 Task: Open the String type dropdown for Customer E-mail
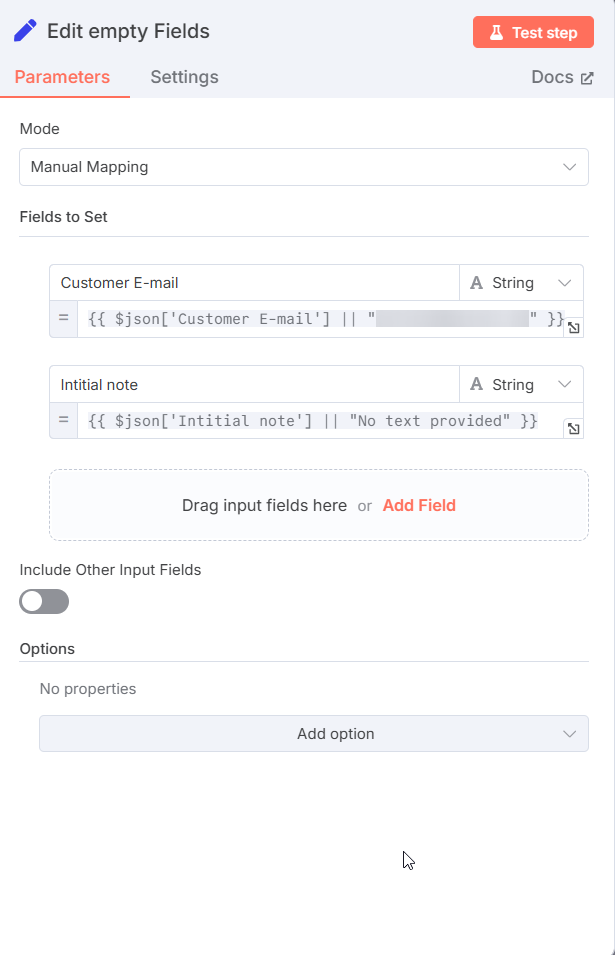tap(521, 283)
